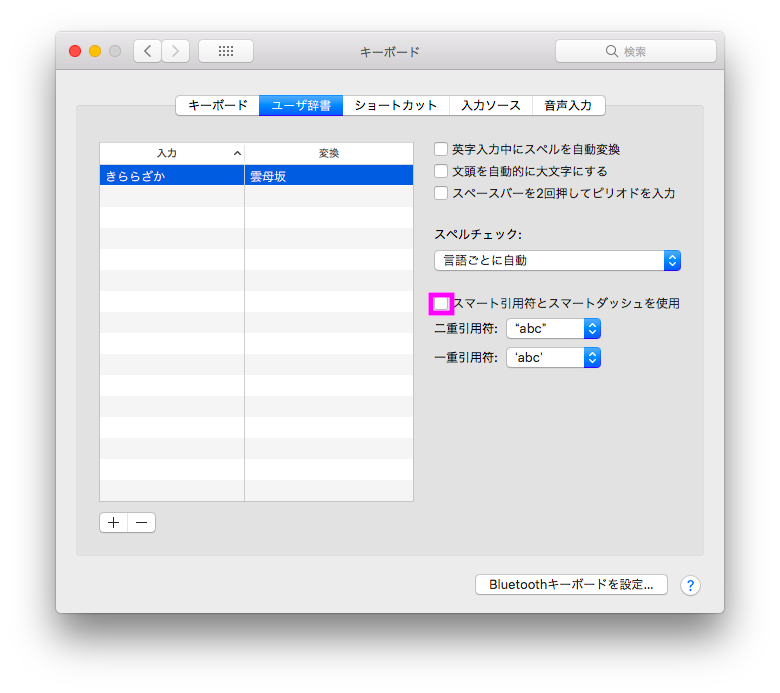Minimize the window with yellow button
The image size is (780, 693).
tap(95, 51)
